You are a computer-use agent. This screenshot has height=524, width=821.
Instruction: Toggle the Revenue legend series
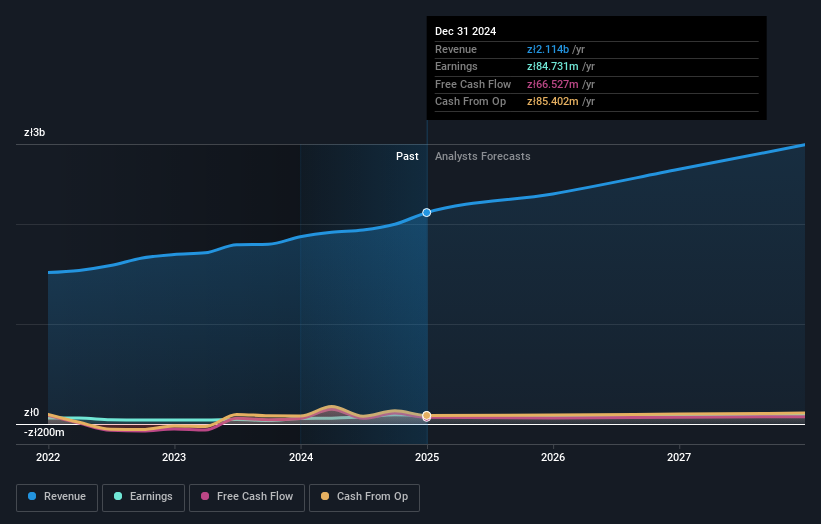(57, 497)
